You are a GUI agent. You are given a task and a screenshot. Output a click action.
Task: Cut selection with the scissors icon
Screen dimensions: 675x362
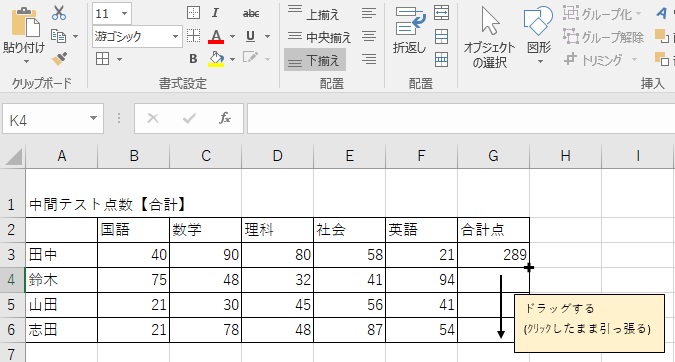point(59,13)
